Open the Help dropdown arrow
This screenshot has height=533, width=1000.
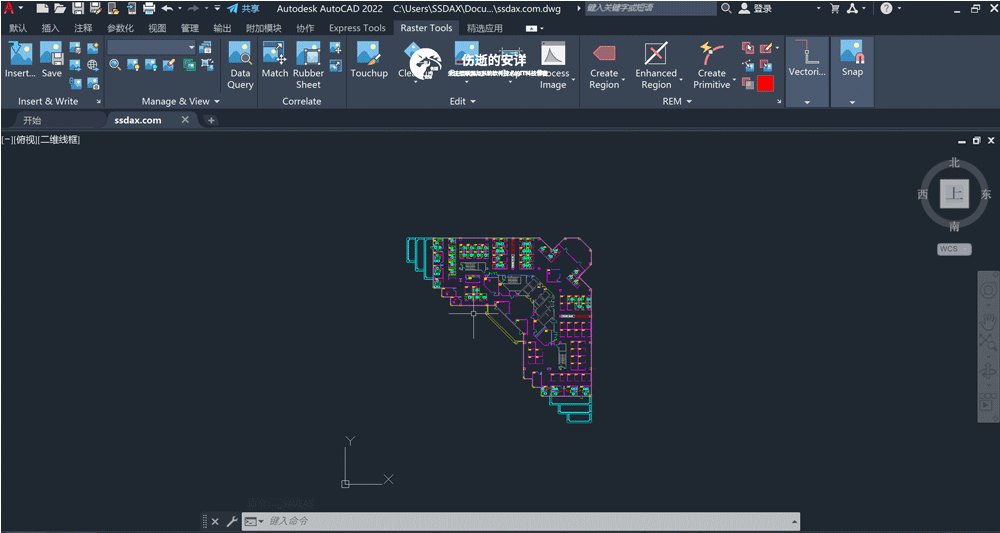coord(899,9)
